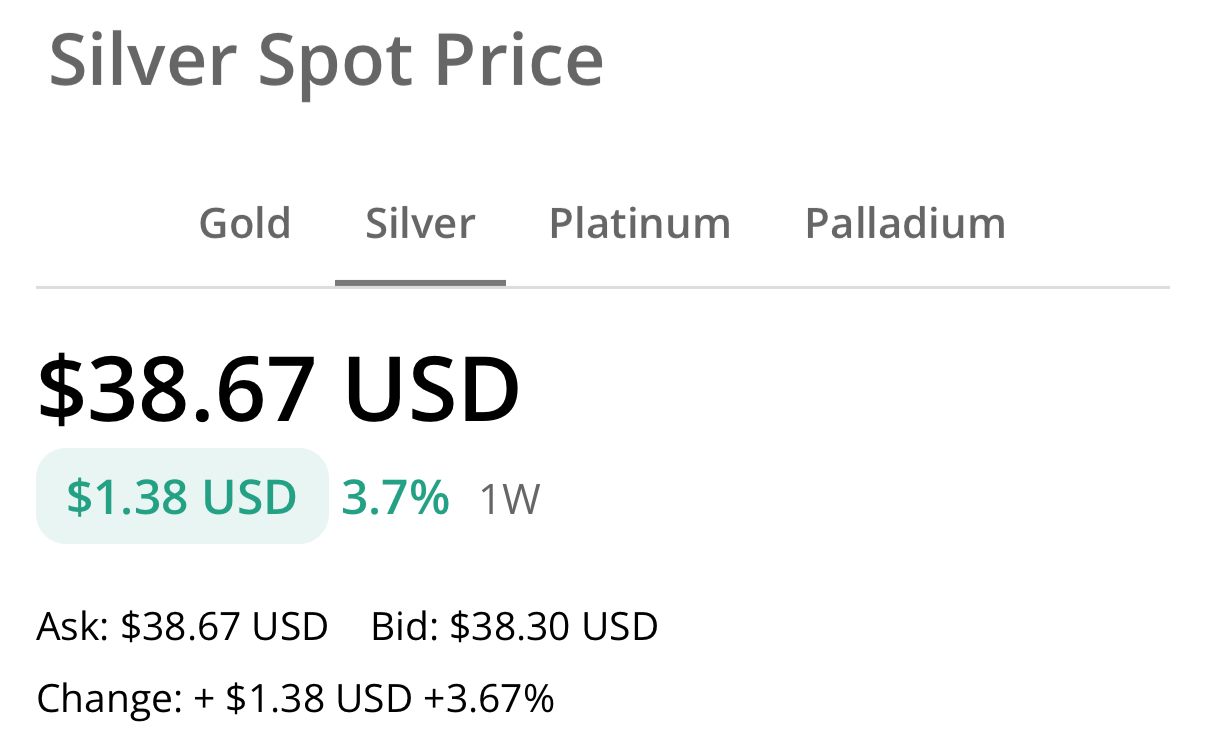Click "USD" in the large price
This screenshot has height=744, width=1206.
coord(432,390)
